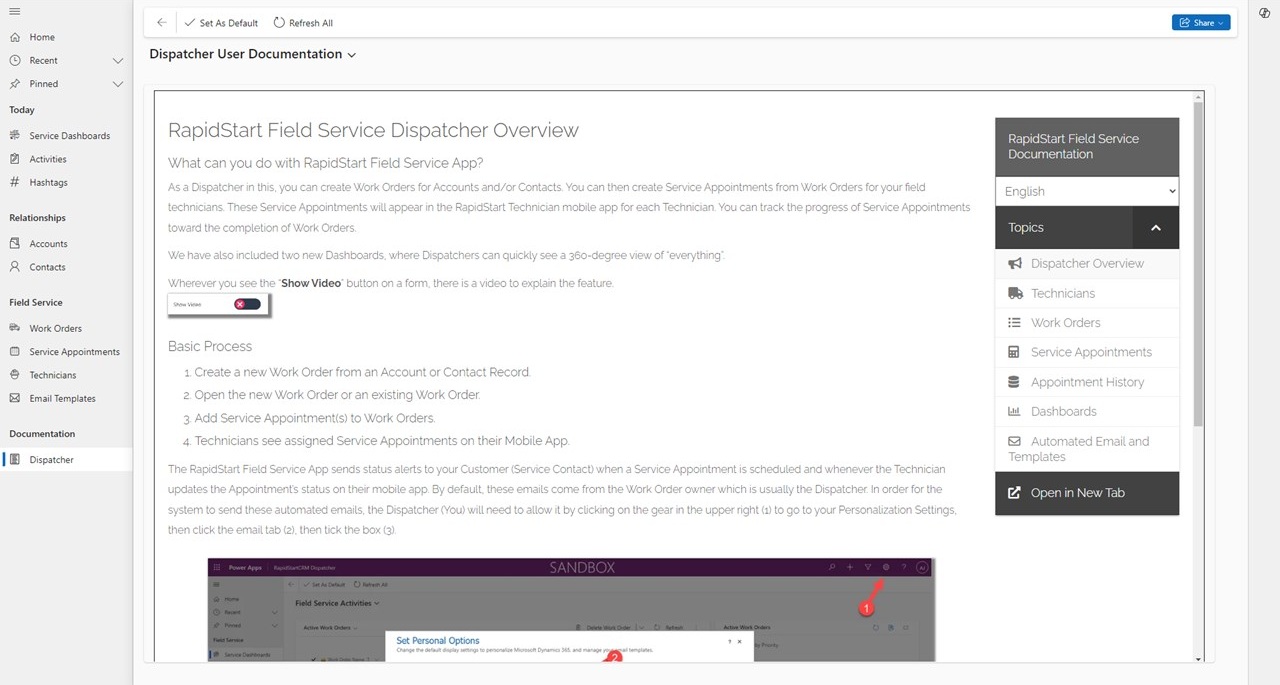Image resolution: width=1280 pixels, height=685 pixels.
Task: Open the Dispatcher User Documentation view dropdown
Action: [x=253, y=54]
